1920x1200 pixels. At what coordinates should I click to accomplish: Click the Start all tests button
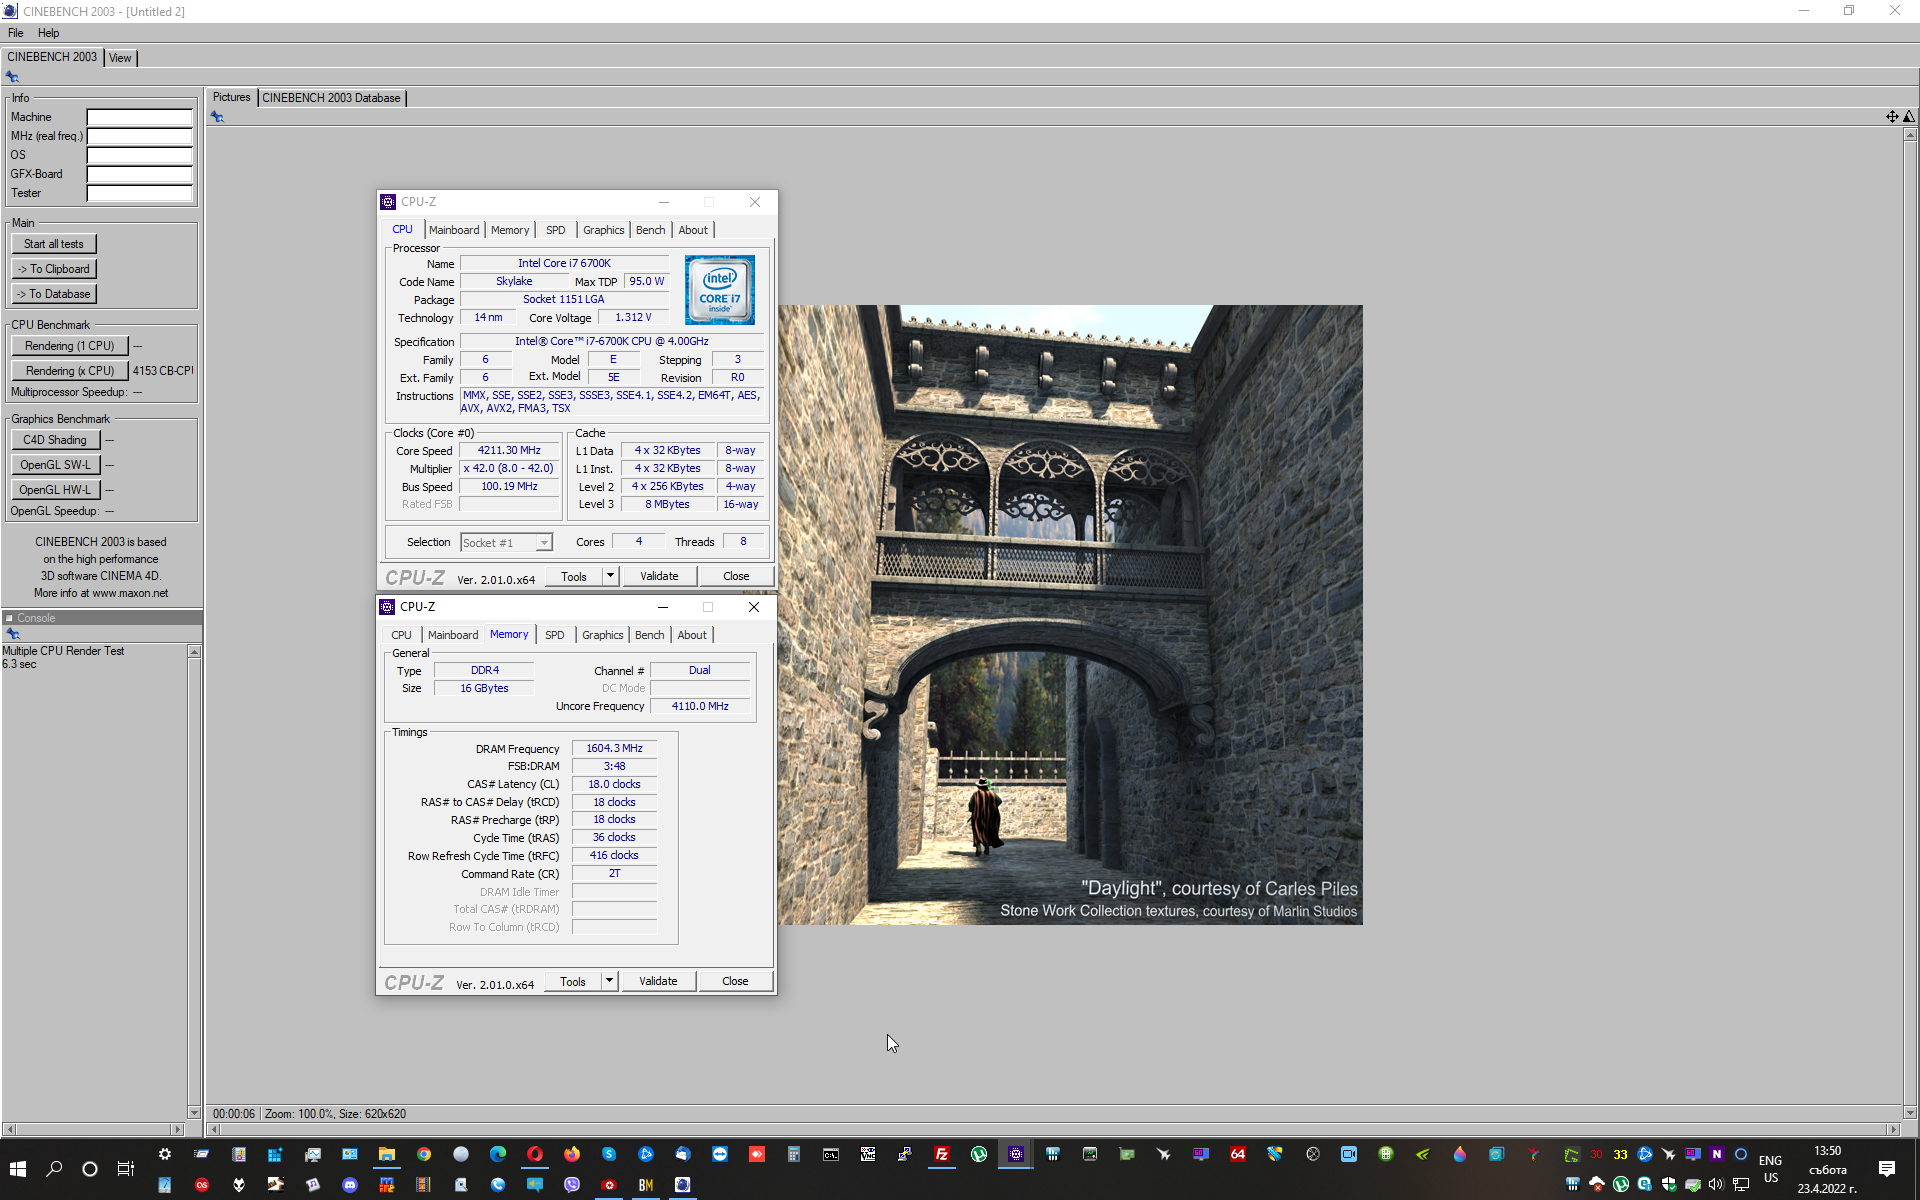(54, 244)
